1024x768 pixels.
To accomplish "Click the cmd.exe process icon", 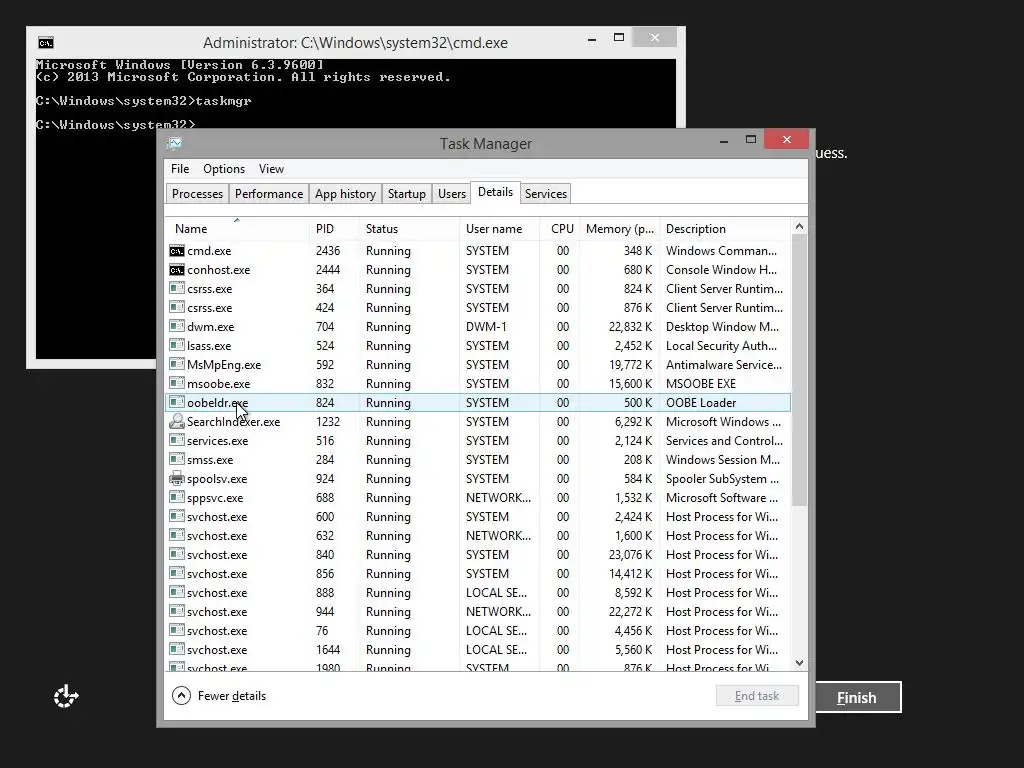I will pyautogui.click(x=176, y=251).
